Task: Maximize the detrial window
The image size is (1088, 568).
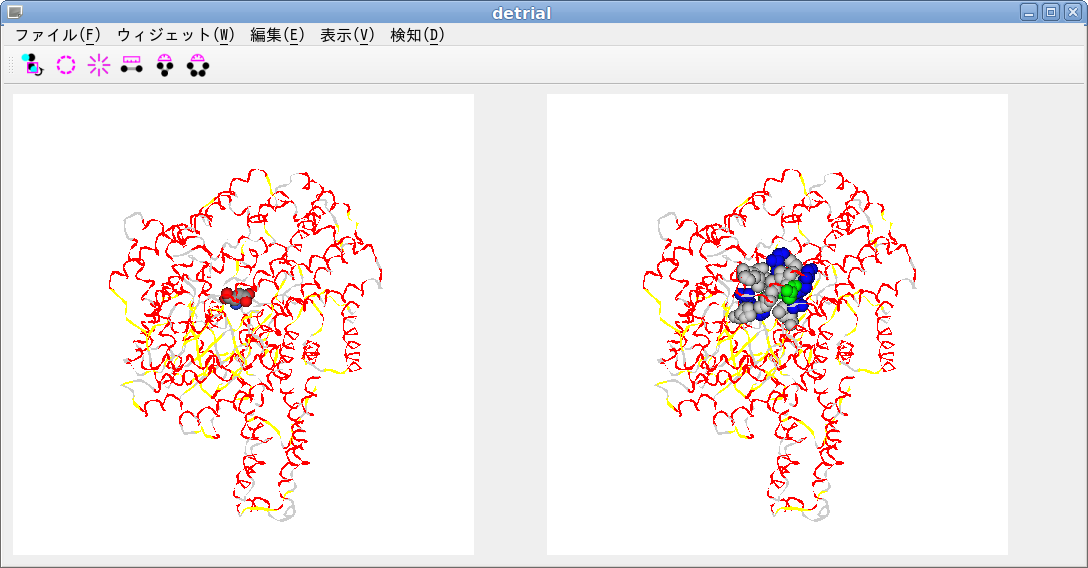Action: pyautogui.click(x=1050, y=12)
